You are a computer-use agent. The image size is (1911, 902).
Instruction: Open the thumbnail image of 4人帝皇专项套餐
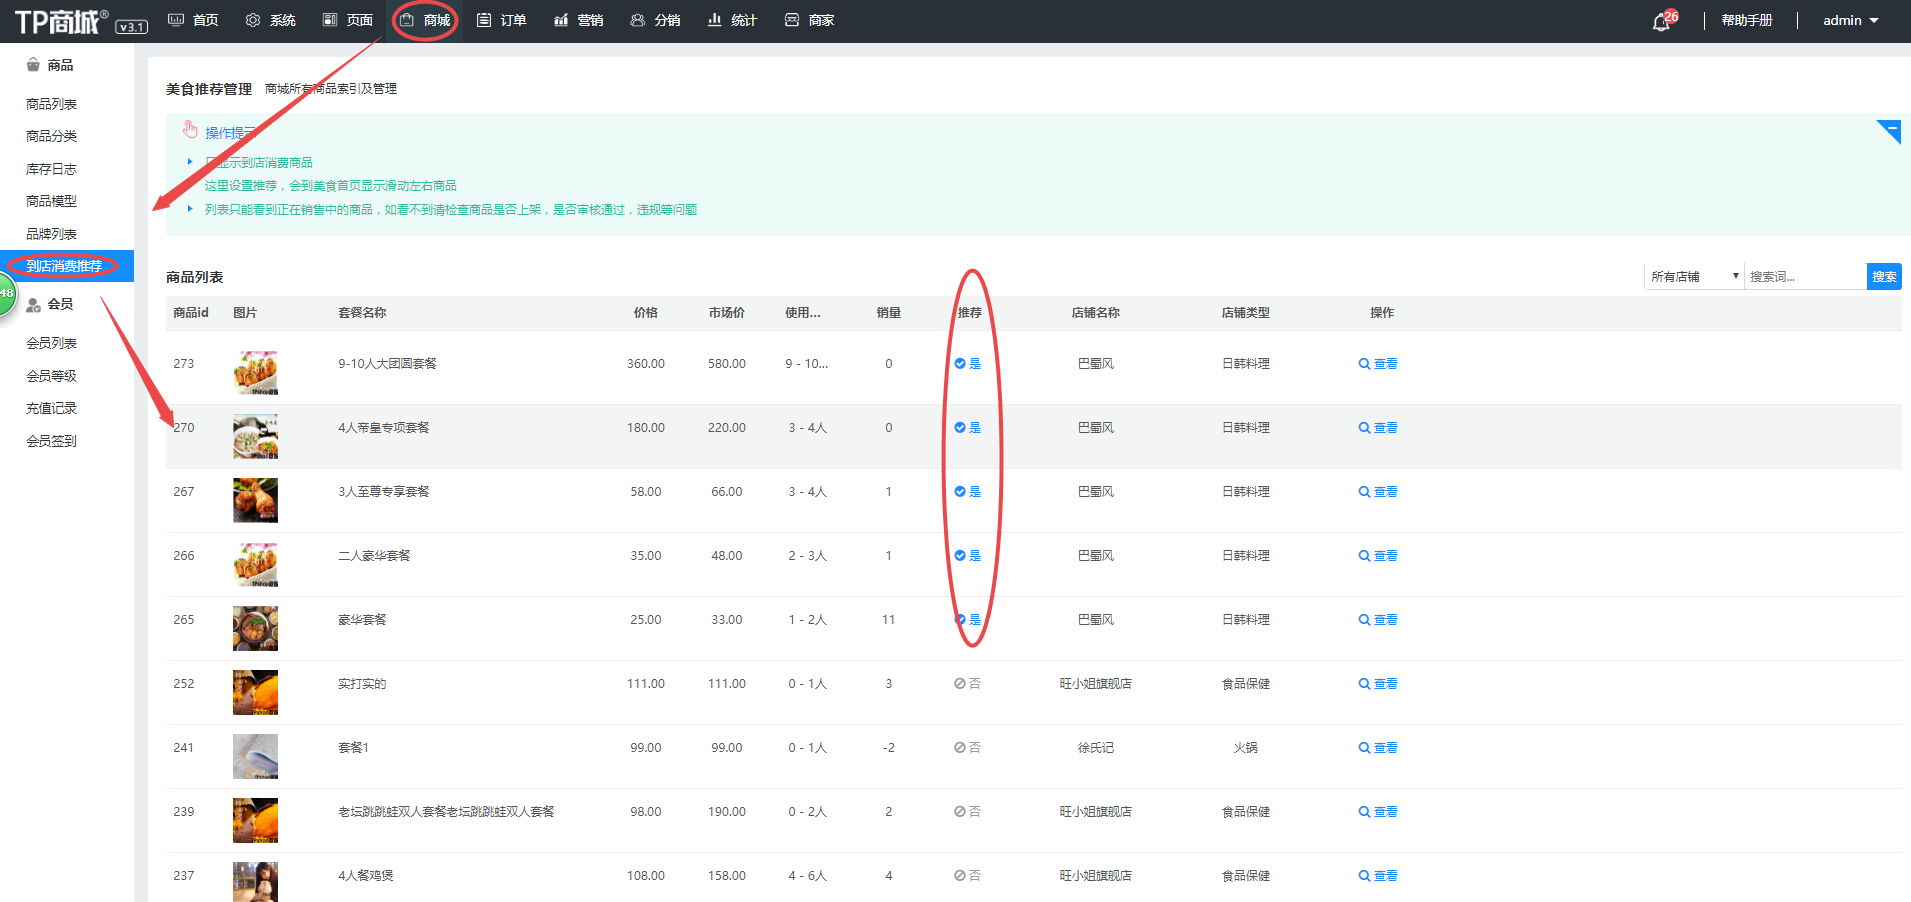pos(255,436)
